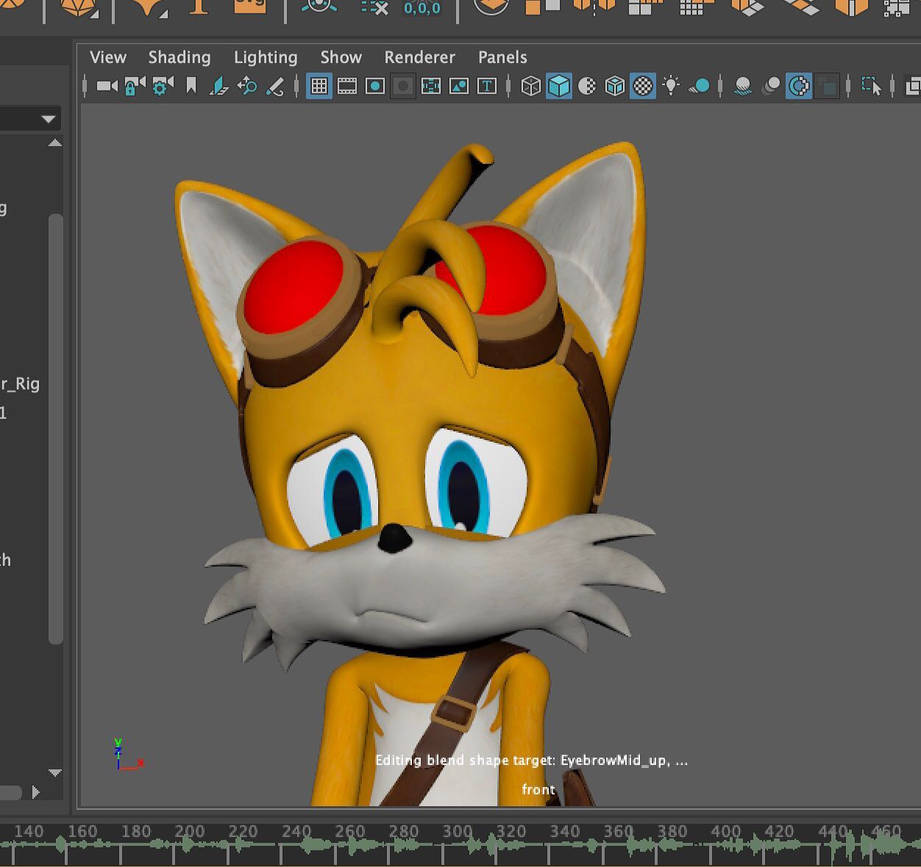Open the 2D Pan/Zoom tool
Viewport: 921px width, 867px height.
pos(248,86)
